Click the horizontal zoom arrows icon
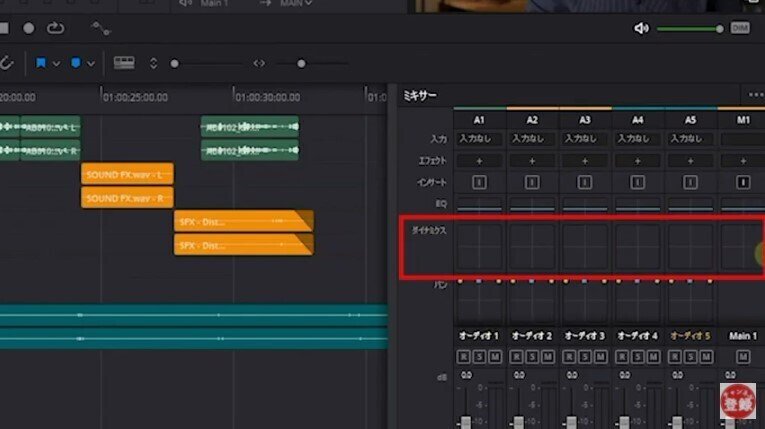The height and width of the screenshot is (429, 765). (259, 63)
